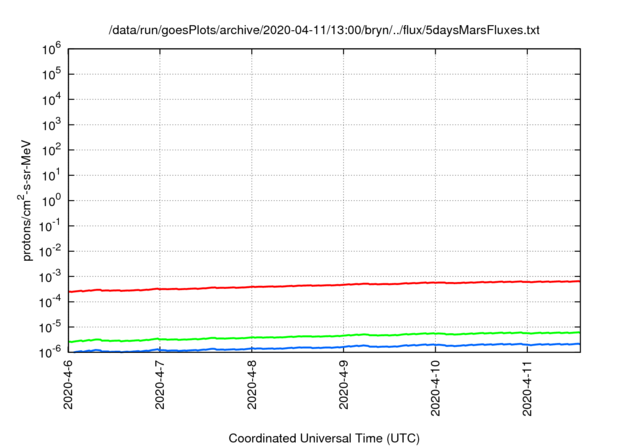Image resolution: width=640 pixels, height=448 pixels.
Task: Click the Coordinated Universal Time (UTC) axis label
Action: [x=324, y=438]
